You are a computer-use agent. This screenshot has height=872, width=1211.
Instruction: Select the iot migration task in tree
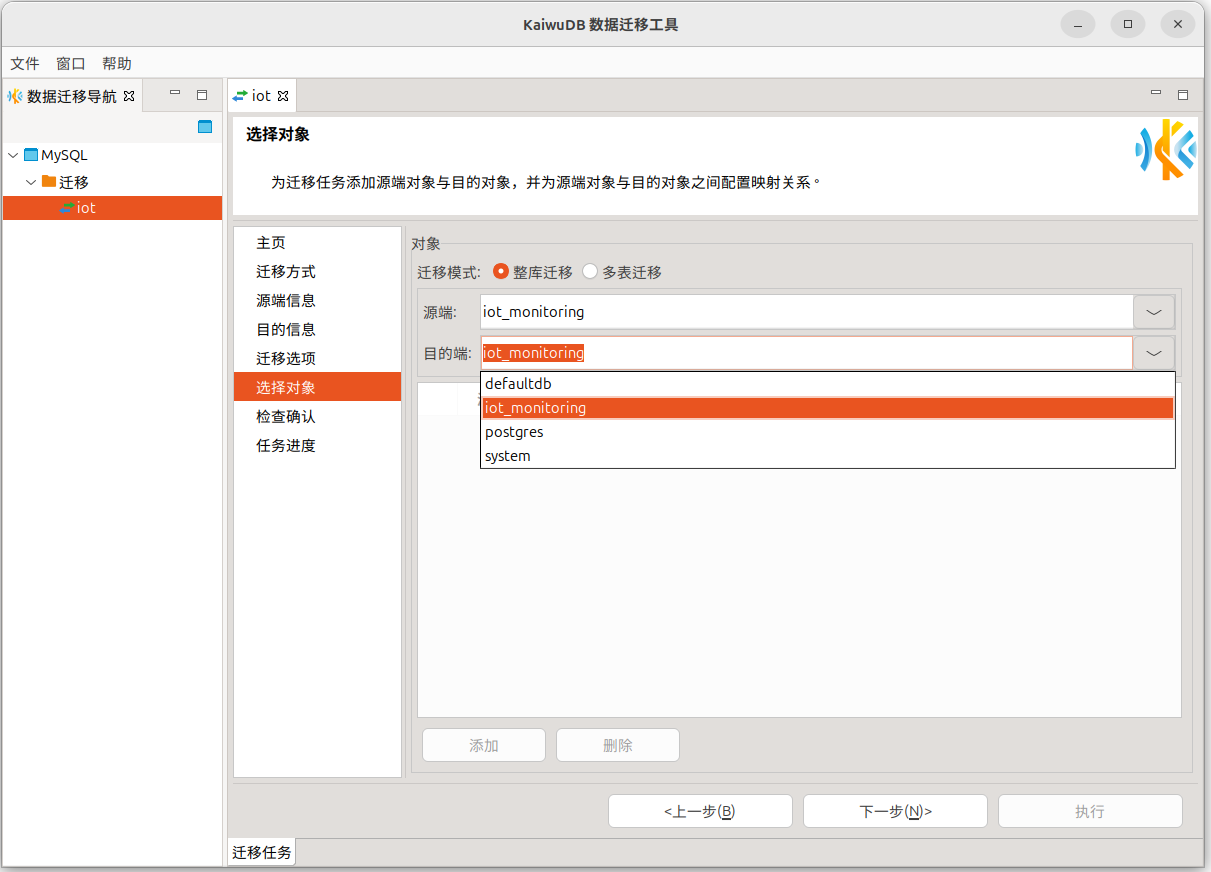pyautogui.click(x=86, y=208)
